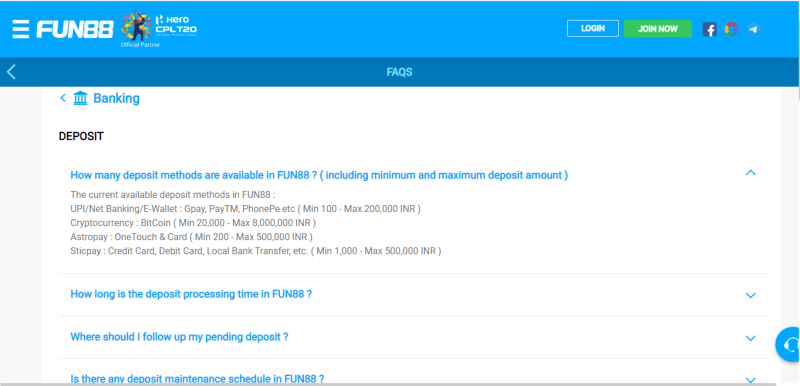Click 'The current available deposit methods' text

pos(173,194)
